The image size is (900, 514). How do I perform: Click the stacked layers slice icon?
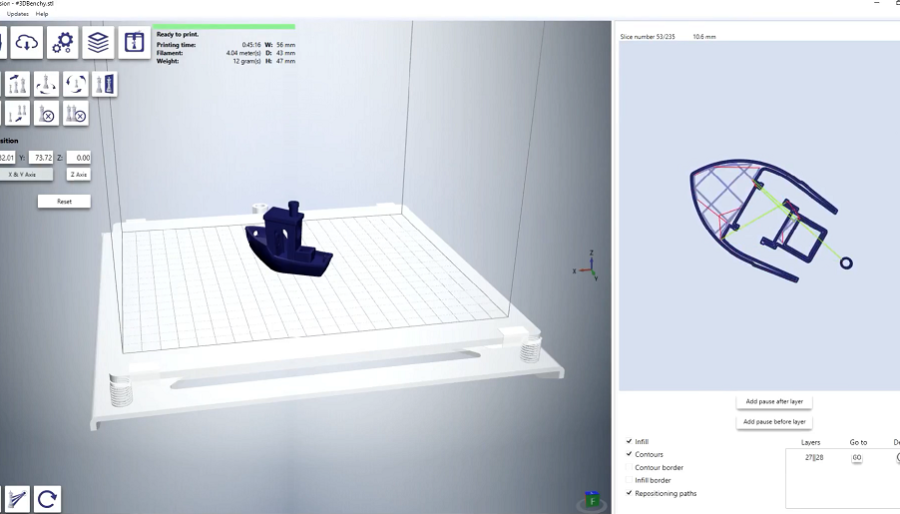(98, 42)
